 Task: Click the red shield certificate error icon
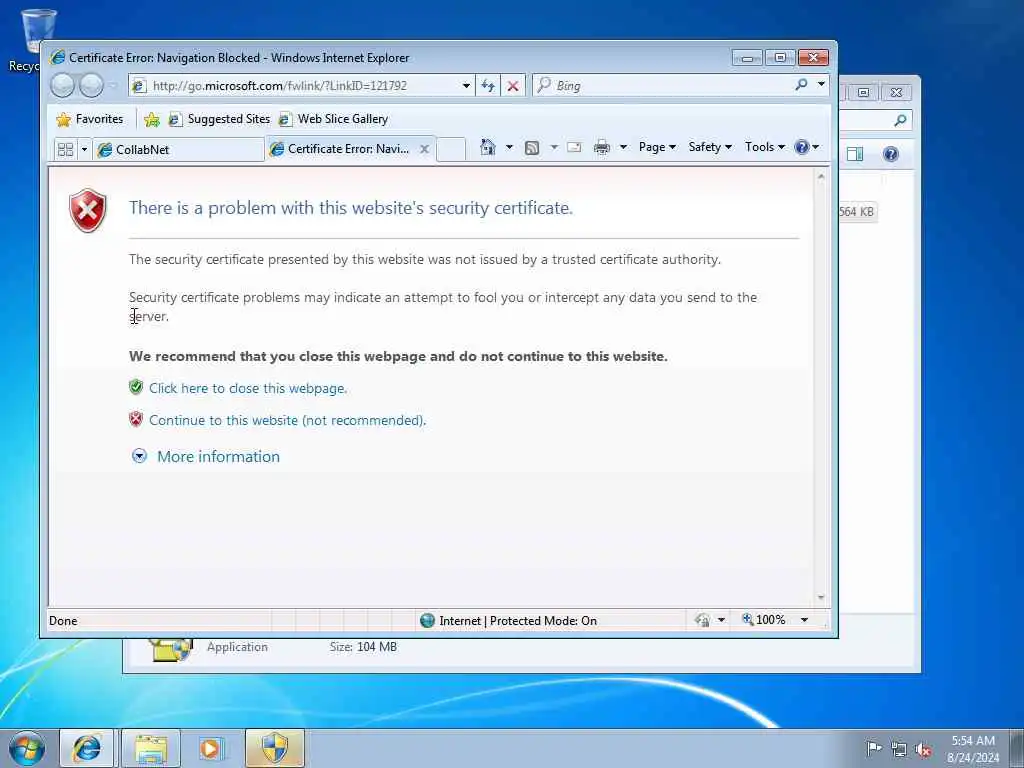(x=88, y=210)
